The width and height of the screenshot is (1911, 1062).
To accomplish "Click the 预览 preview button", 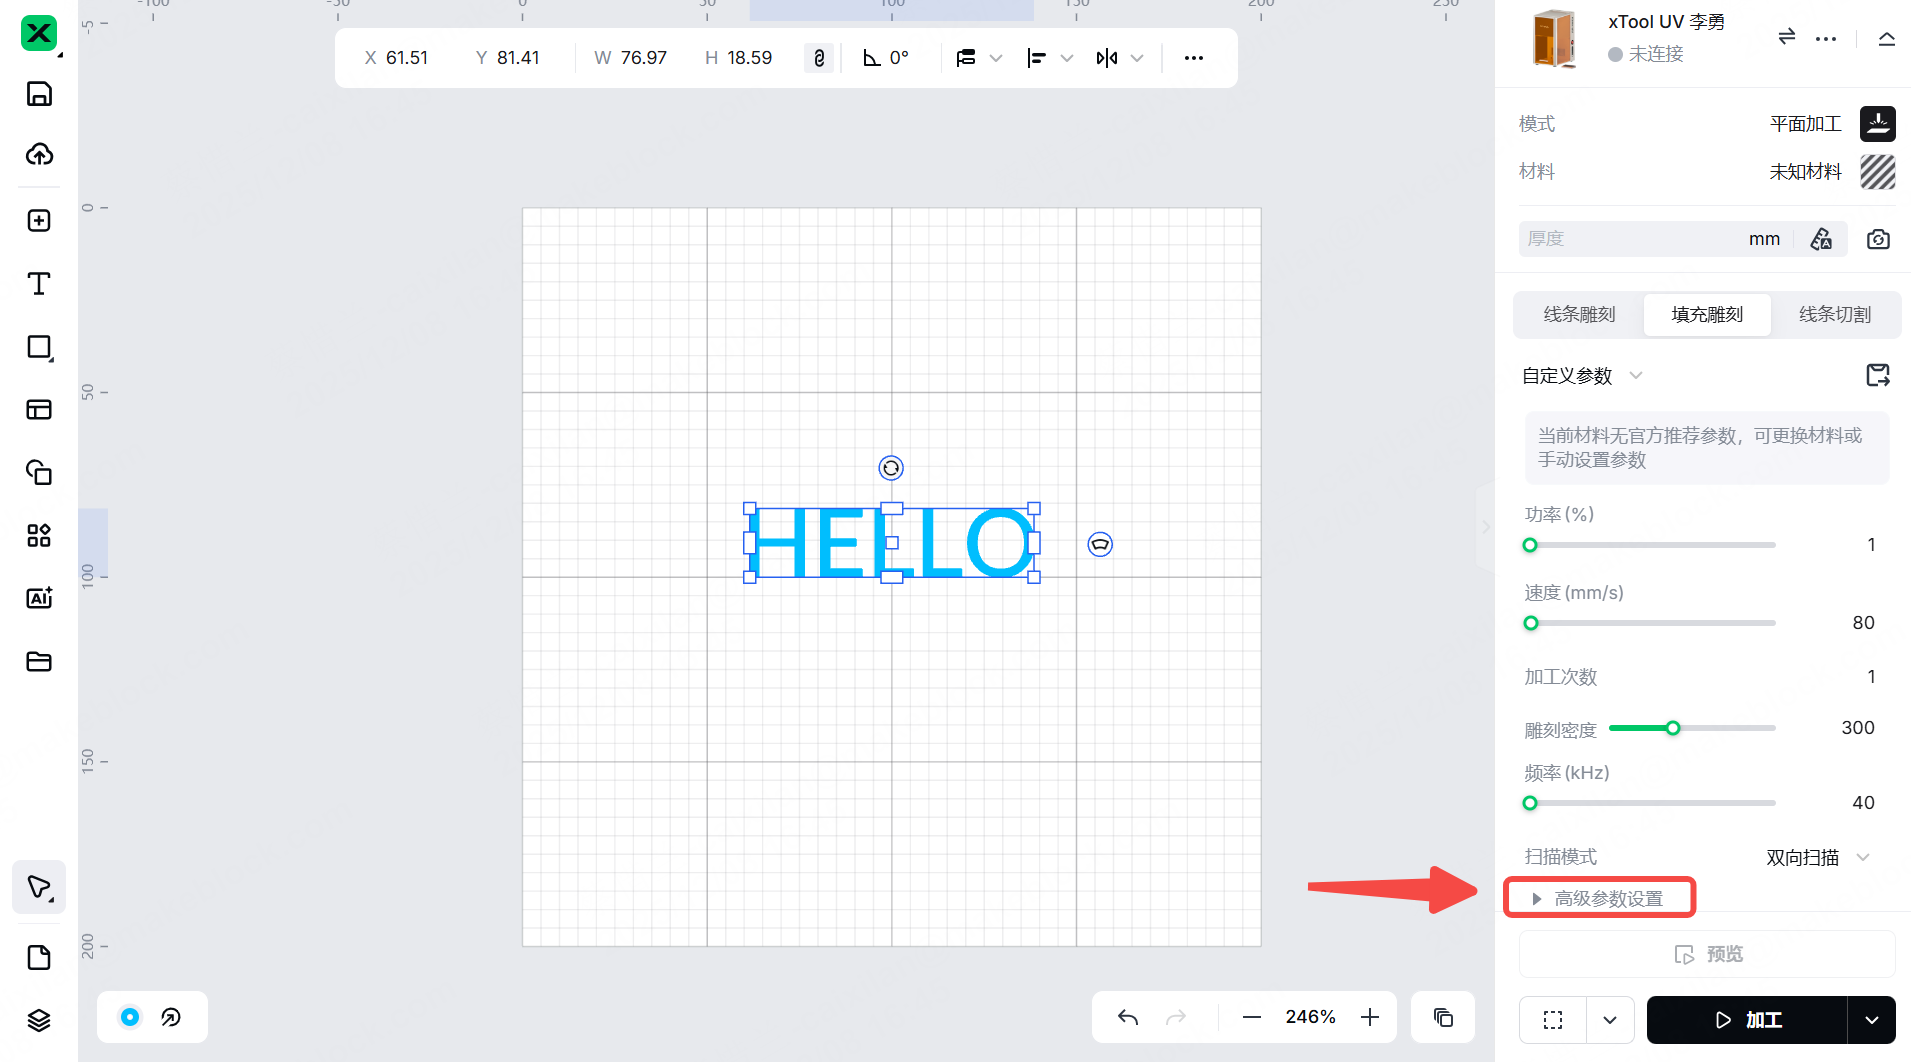I will [1707, 954].
